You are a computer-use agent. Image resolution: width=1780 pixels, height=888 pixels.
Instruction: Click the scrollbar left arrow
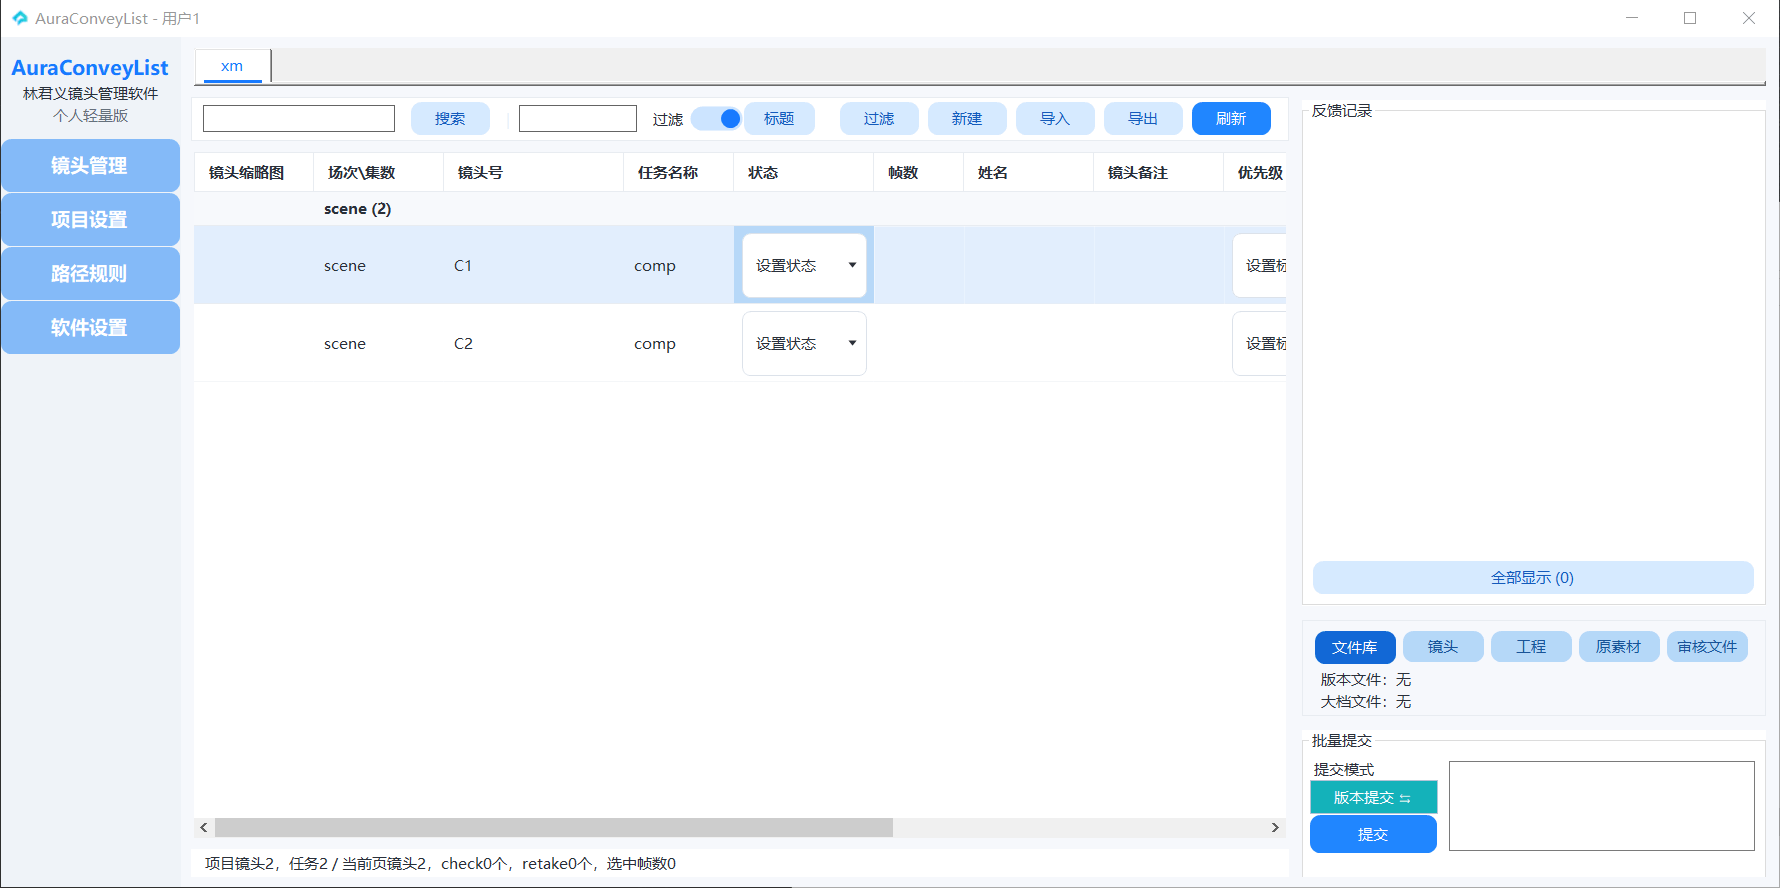tap(204, 827)
